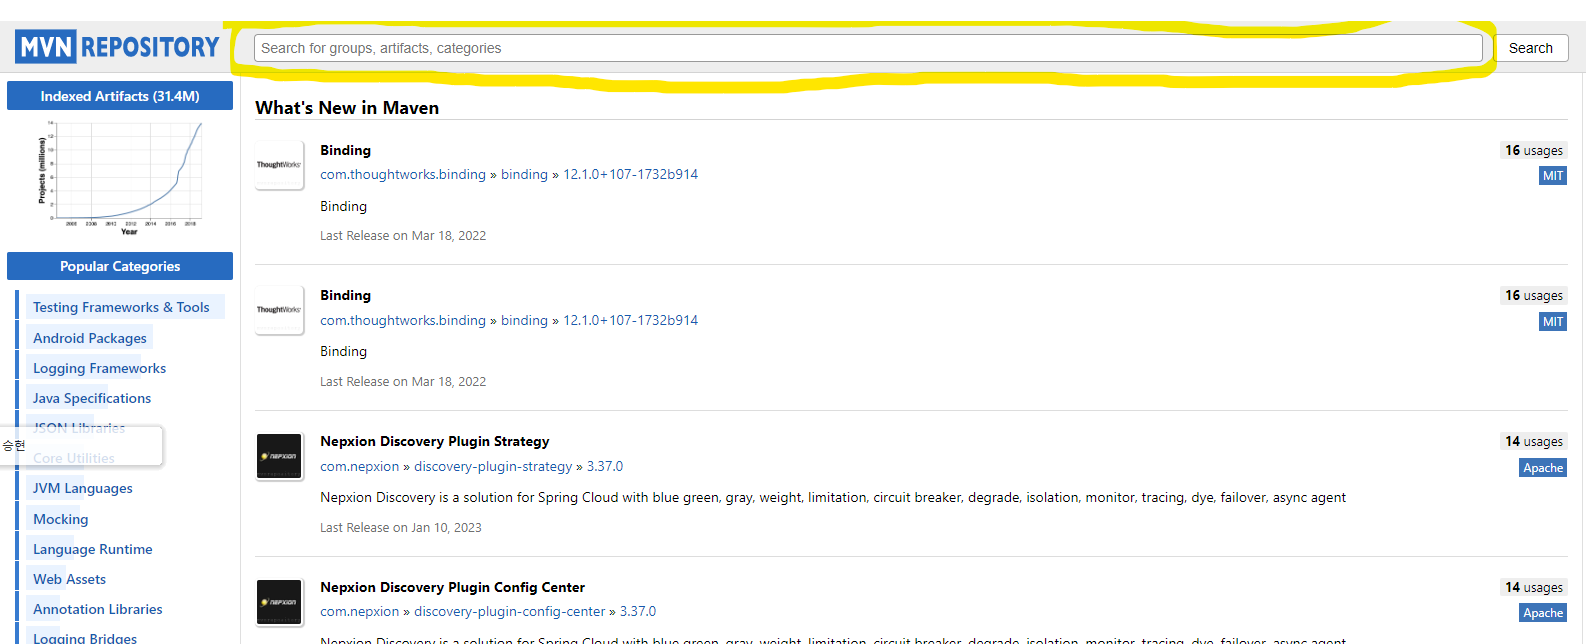Open version 3.37.0 of discovery-plugin-strategy
Viewport: 1586px width, 644px height.
(605, 466)
